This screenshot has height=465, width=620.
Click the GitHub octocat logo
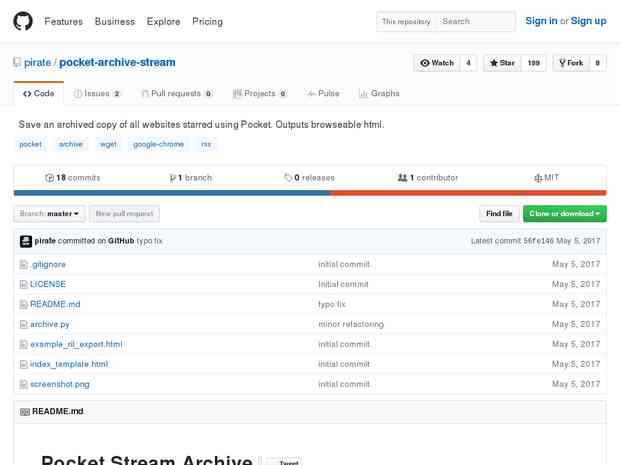pyautogui.click(x=23, y=21)
